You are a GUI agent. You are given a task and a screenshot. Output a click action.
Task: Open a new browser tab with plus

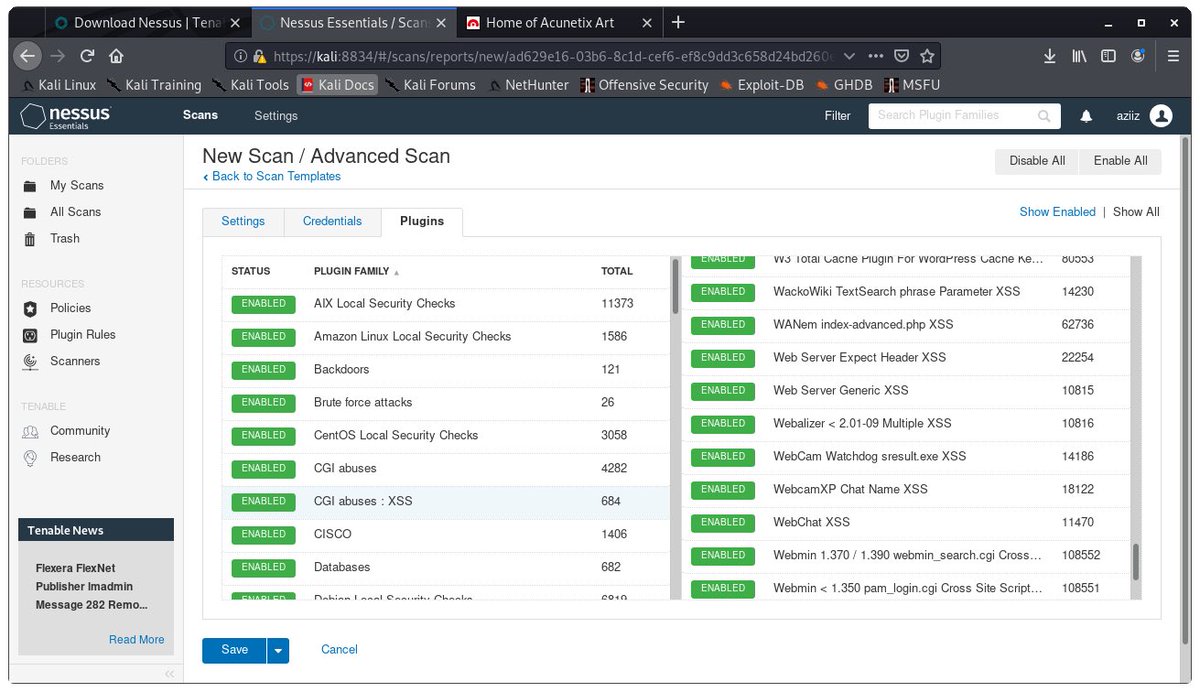[678, 22]
